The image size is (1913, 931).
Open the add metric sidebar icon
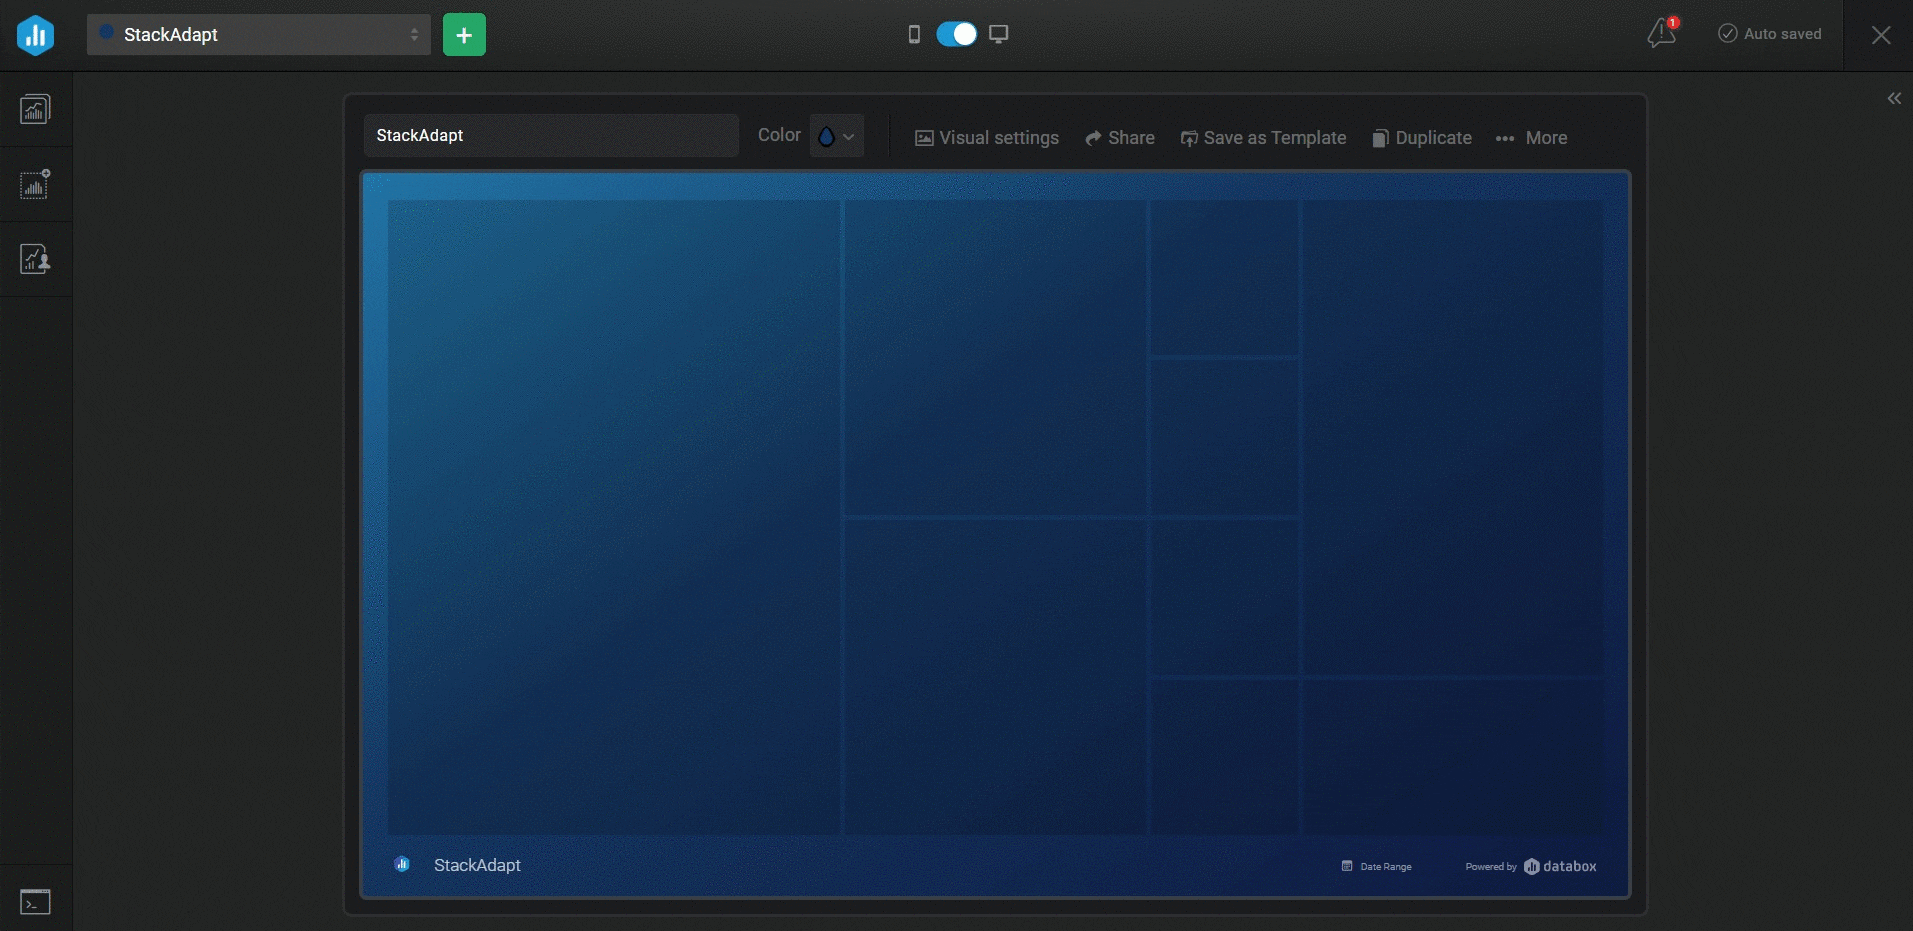click(35, 184)
